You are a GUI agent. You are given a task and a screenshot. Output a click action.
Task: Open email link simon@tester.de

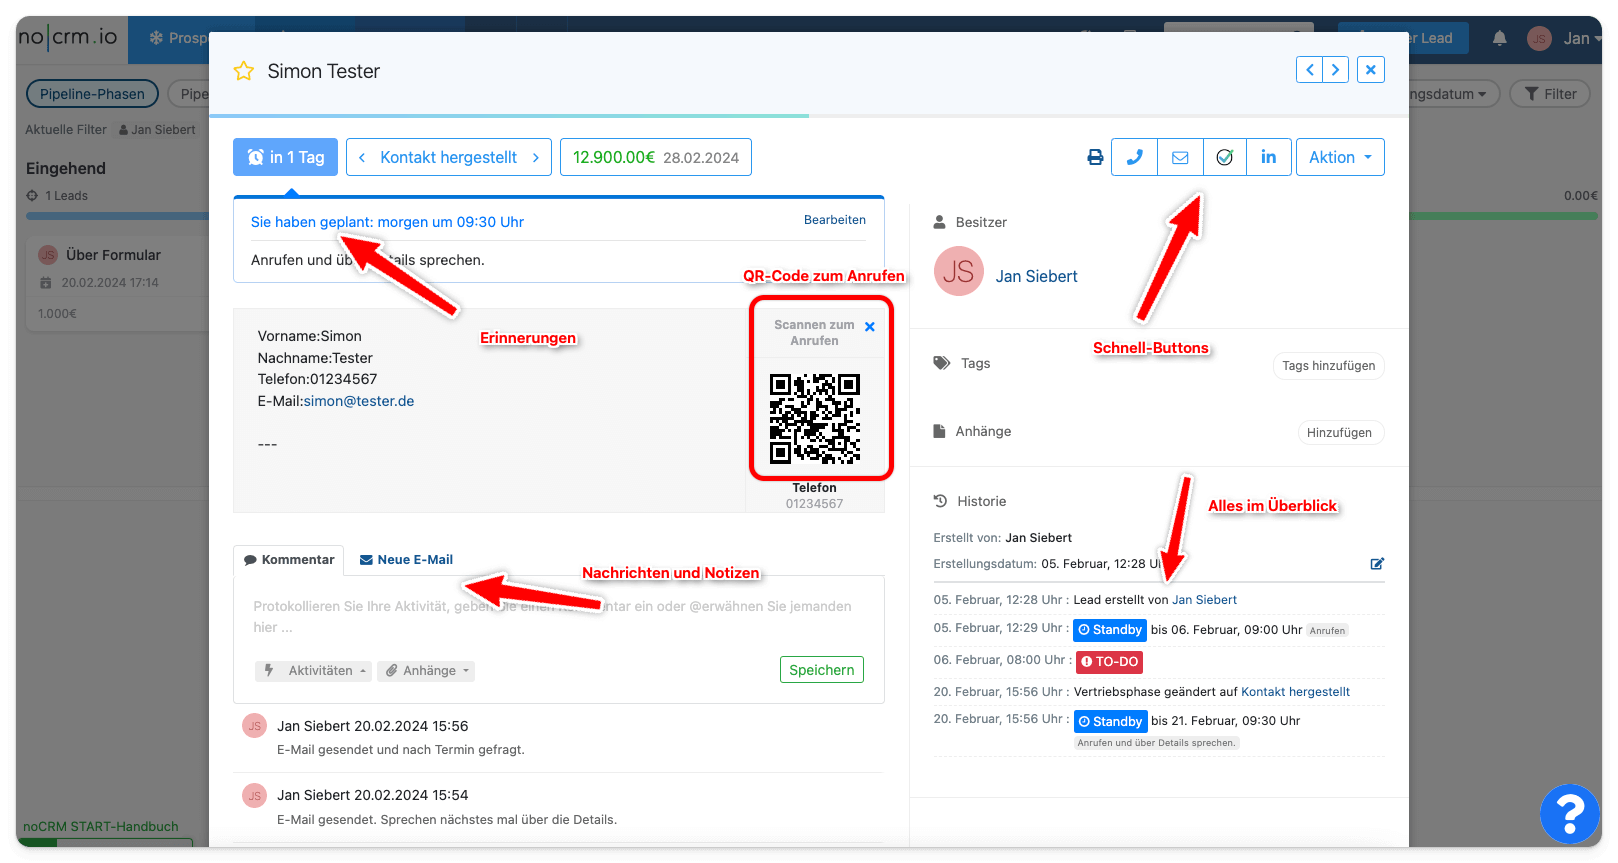[359, 401]
